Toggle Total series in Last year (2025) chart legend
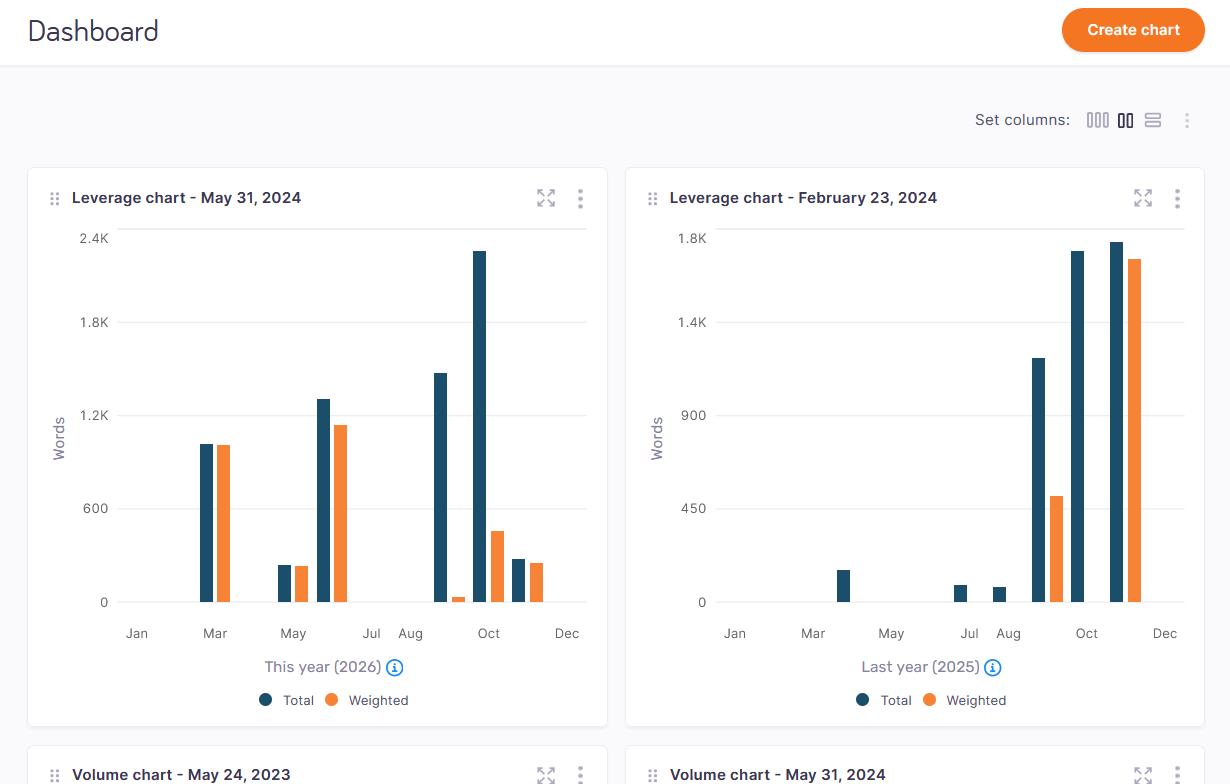The width and height of the screenshot is (1230, 784). [x=884, y=700]
